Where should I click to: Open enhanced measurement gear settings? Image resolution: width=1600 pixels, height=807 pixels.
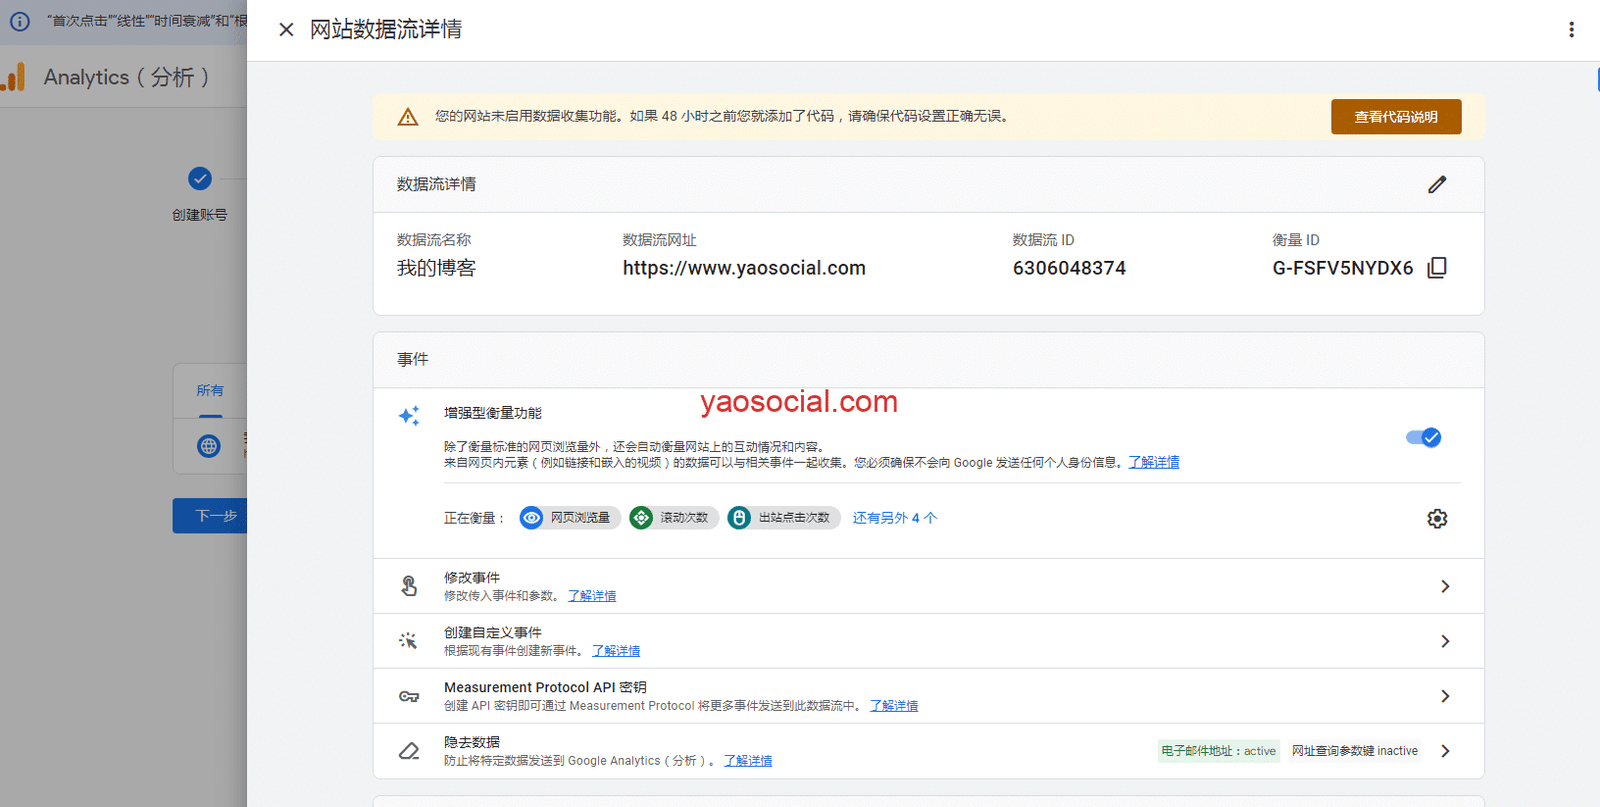coord(1437,519)
